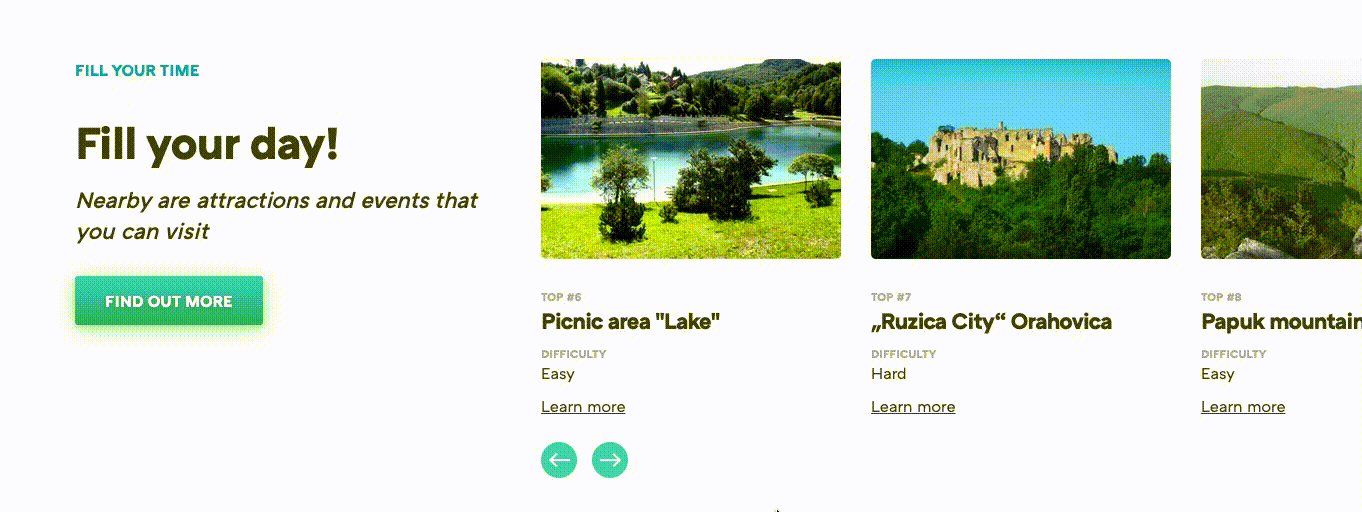Open Learn more under Picnic area "Lake"

tap(583, 407)
